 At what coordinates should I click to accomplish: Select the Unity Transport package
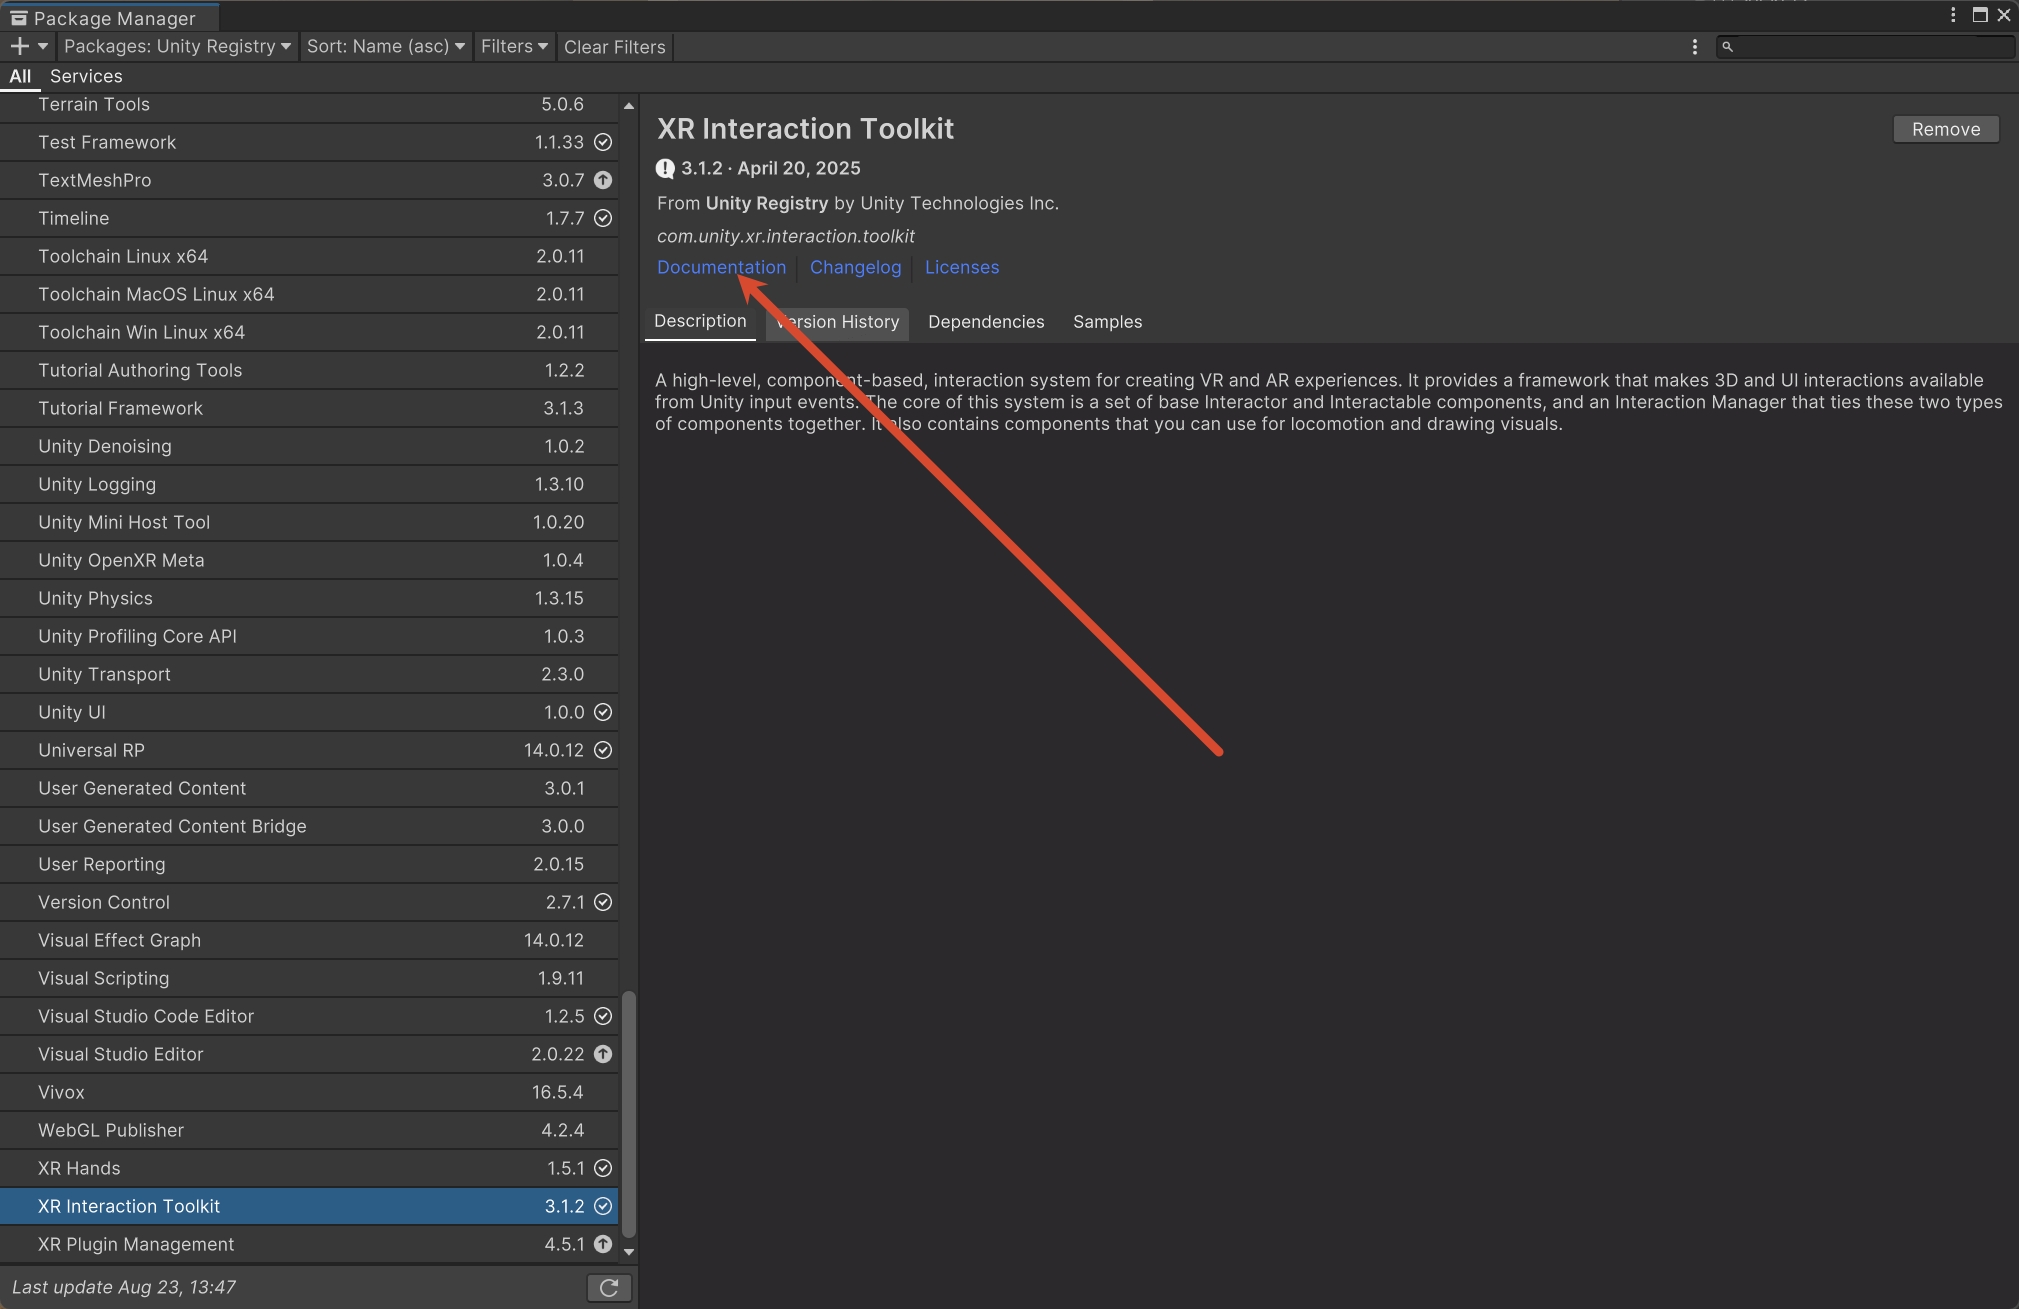[309, 674]
